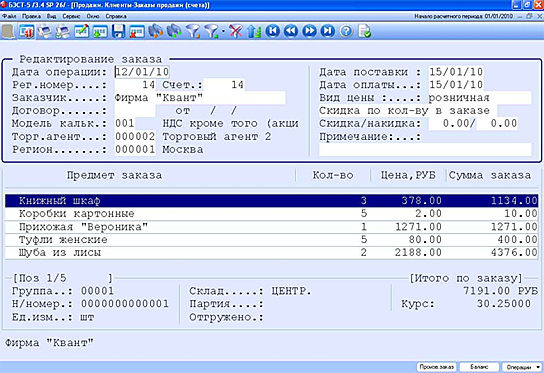The image size is (544, 373).
Task: Click the 1271.00 price cell for Прихожая
Action: [x=418, y=227]
